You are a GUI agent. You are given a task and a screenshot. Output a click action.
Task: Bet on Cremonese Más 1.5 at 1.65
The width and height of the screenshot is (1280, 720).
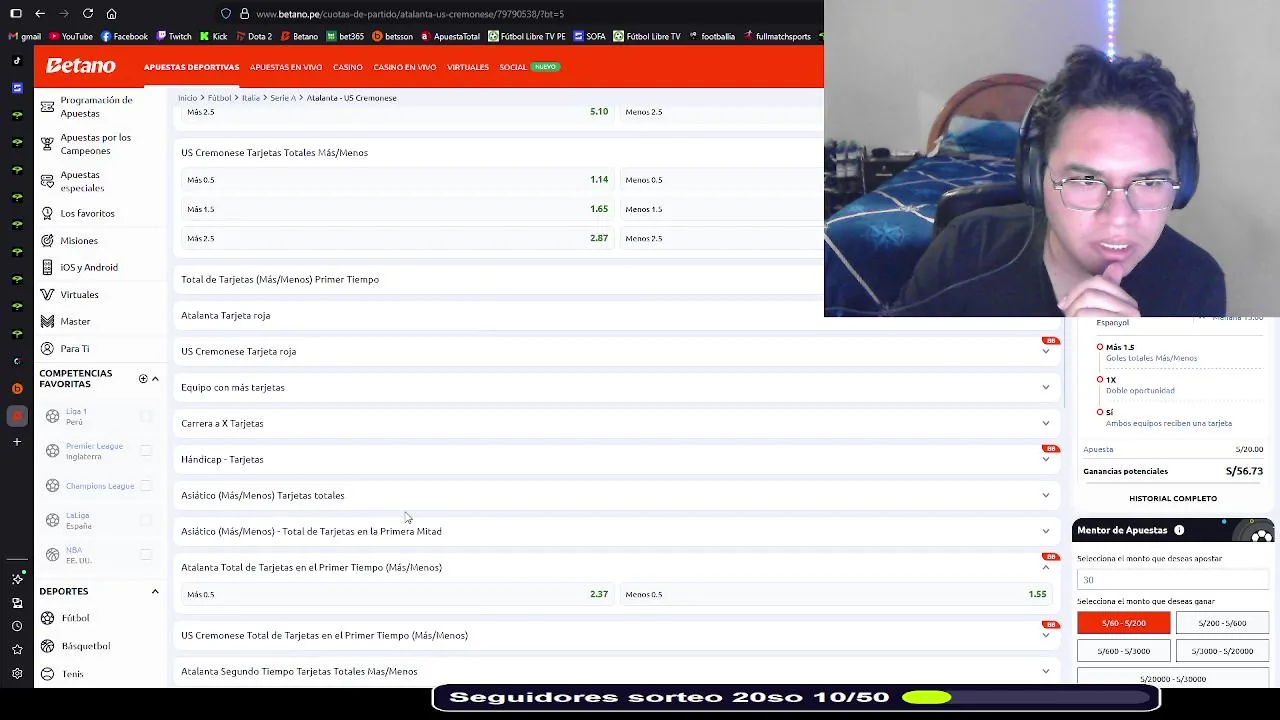[x=397, y=209]
